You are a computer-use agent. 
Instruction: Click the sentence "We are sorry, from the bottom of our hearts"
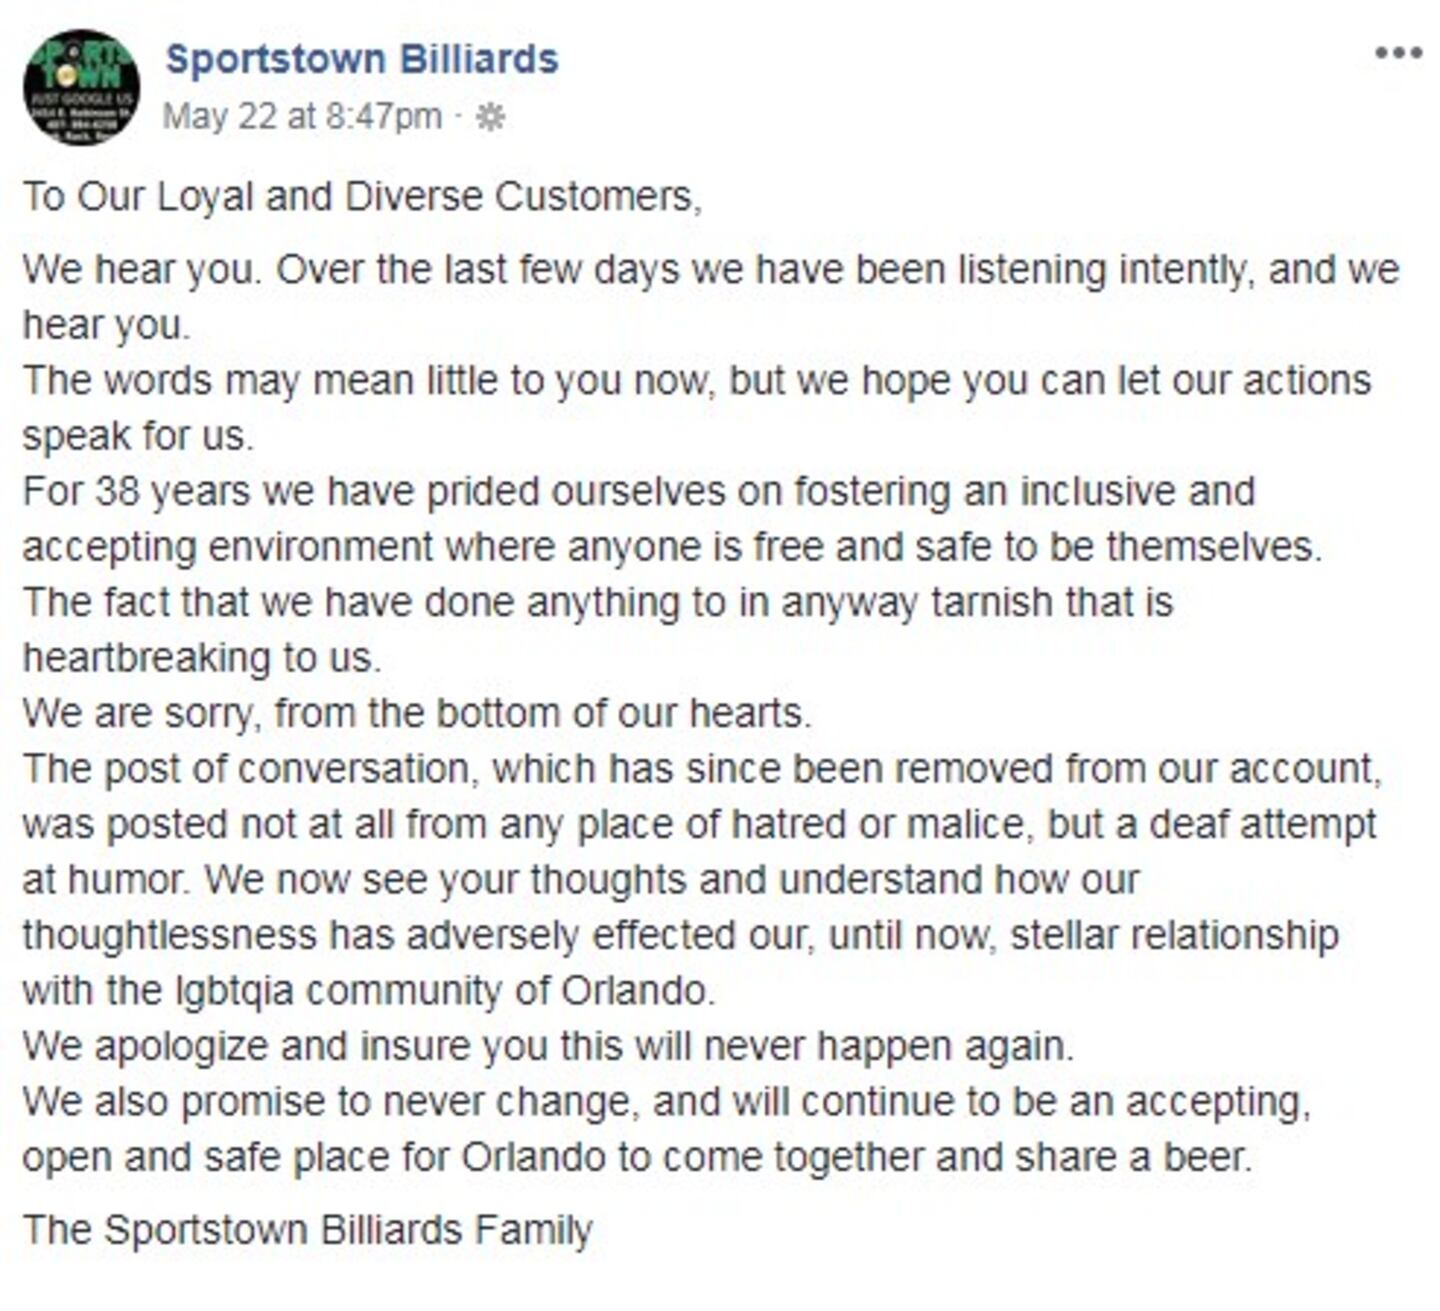click(416, 713)
